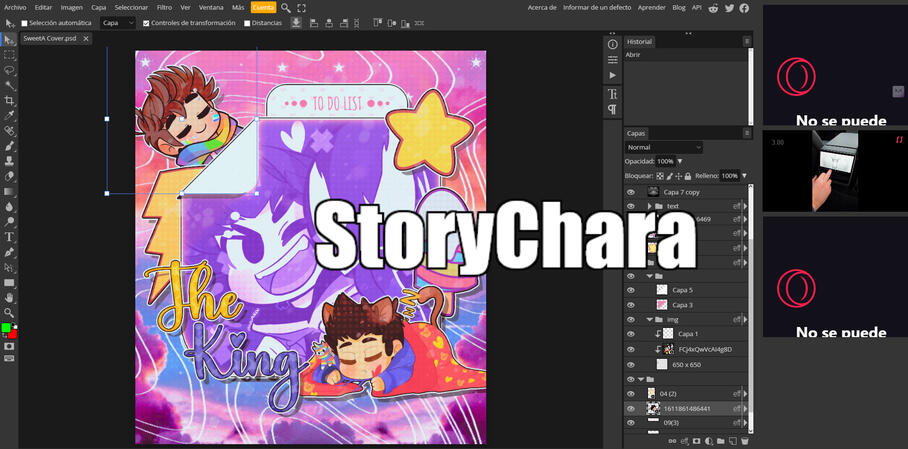Open the Normal blend mode dropdown
908x449 pixels.
point(665,147)
